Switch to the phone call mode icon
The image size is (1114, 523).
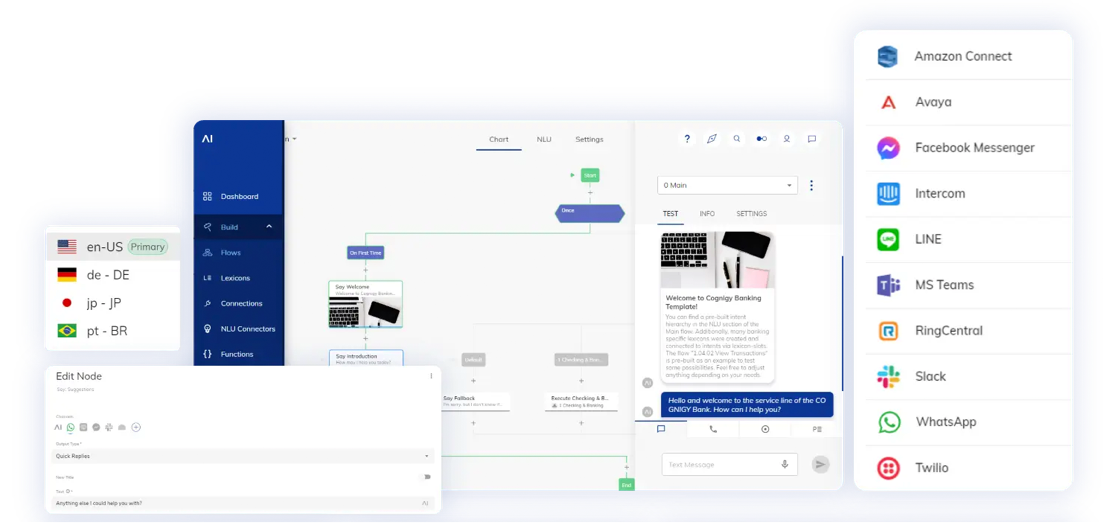click(x=713, y=429)
